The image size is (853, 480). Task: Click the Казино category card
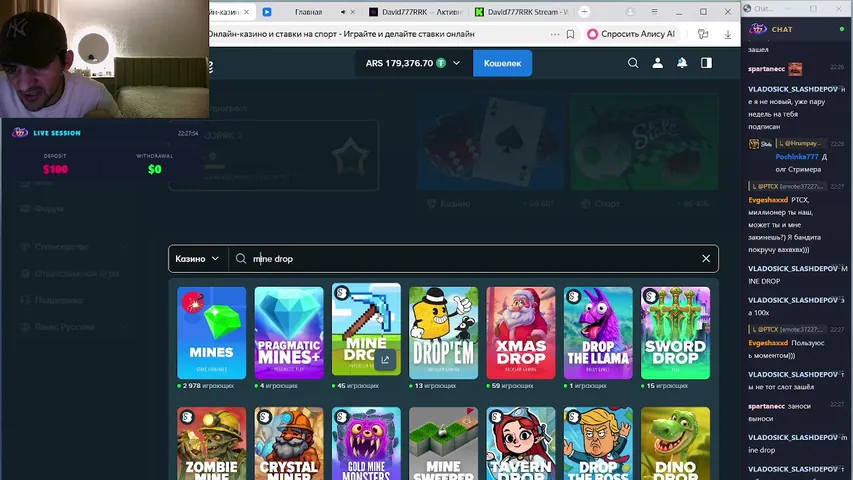click(491, 153)
